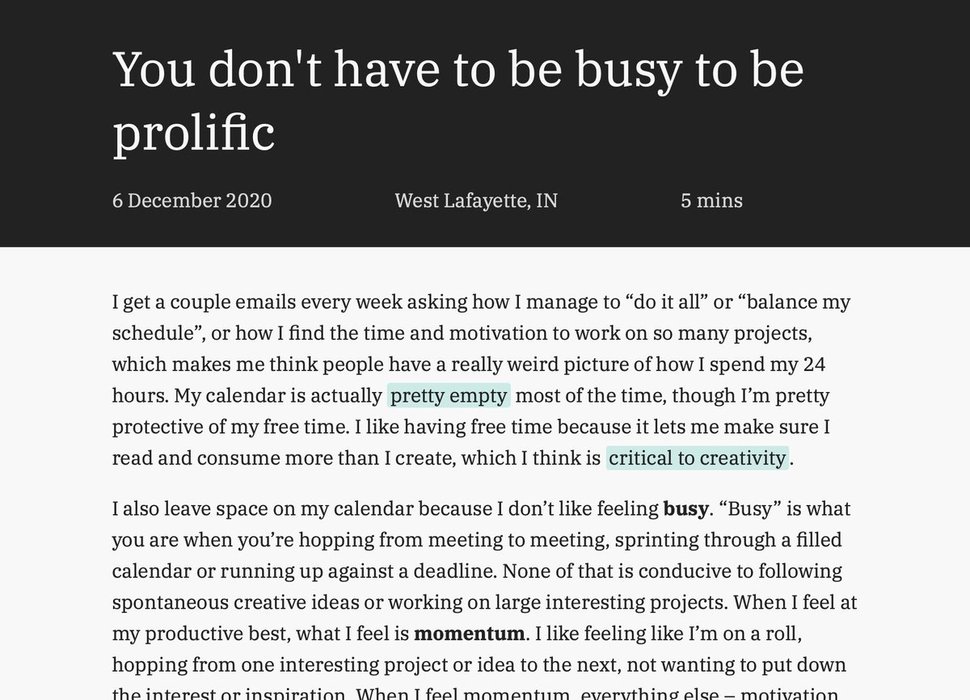
Task: Open the "critical to creativity" highlighted link
Action: pos(697,458)
